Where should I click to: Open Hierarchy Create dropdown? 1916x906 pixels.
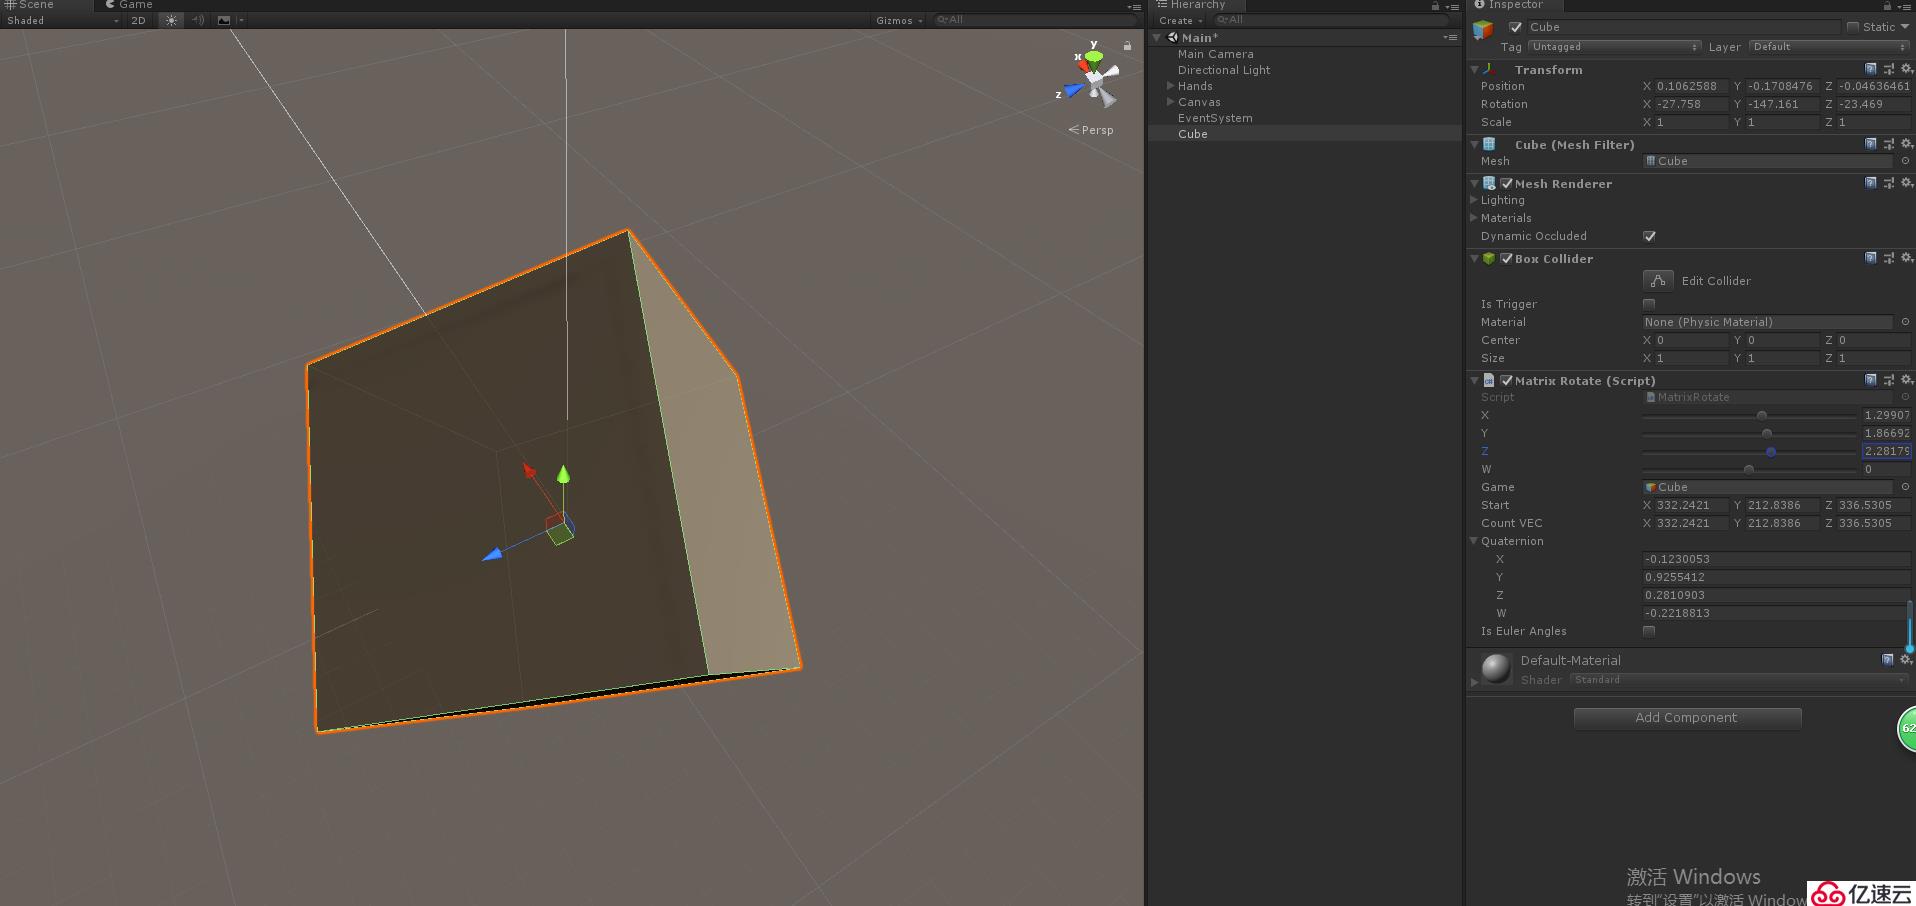click(x=1180, y=20)
